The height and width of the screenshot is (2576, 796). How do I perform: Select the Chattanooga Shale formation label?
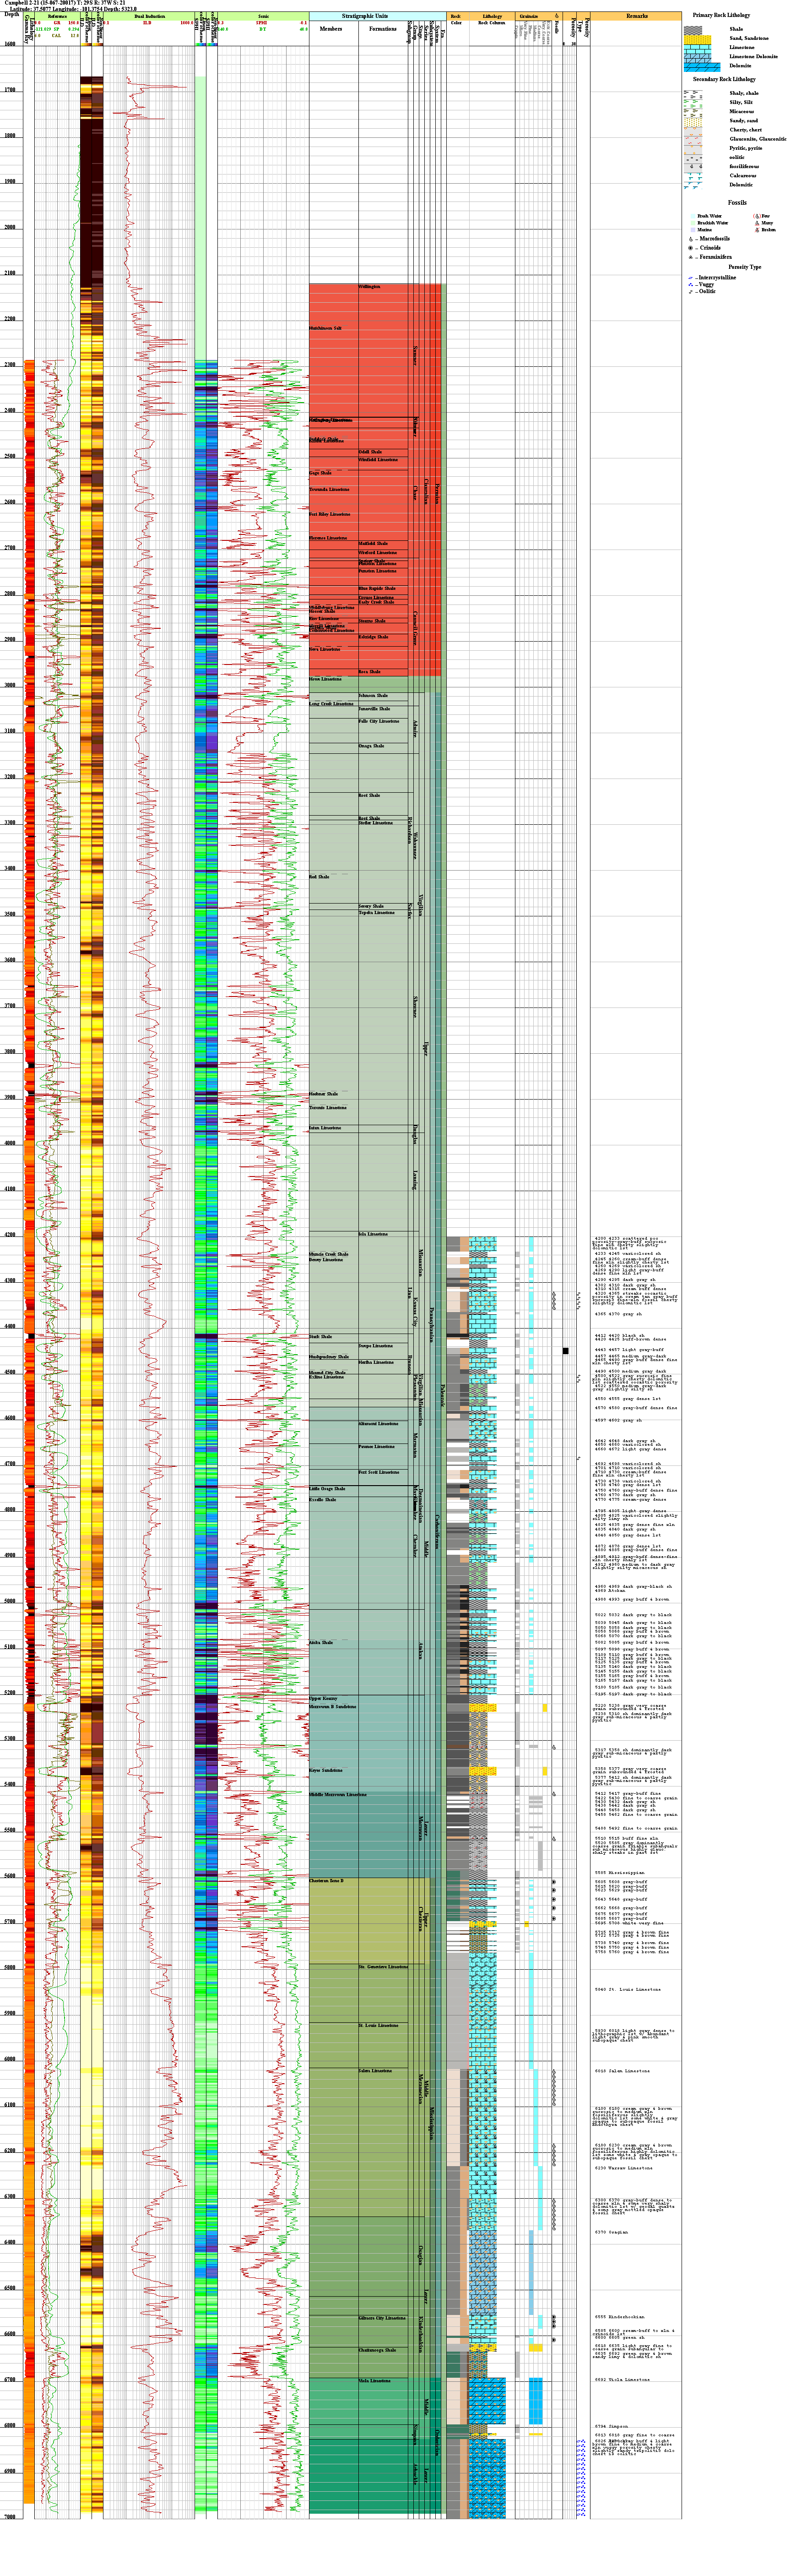(x=377, y=2350)
